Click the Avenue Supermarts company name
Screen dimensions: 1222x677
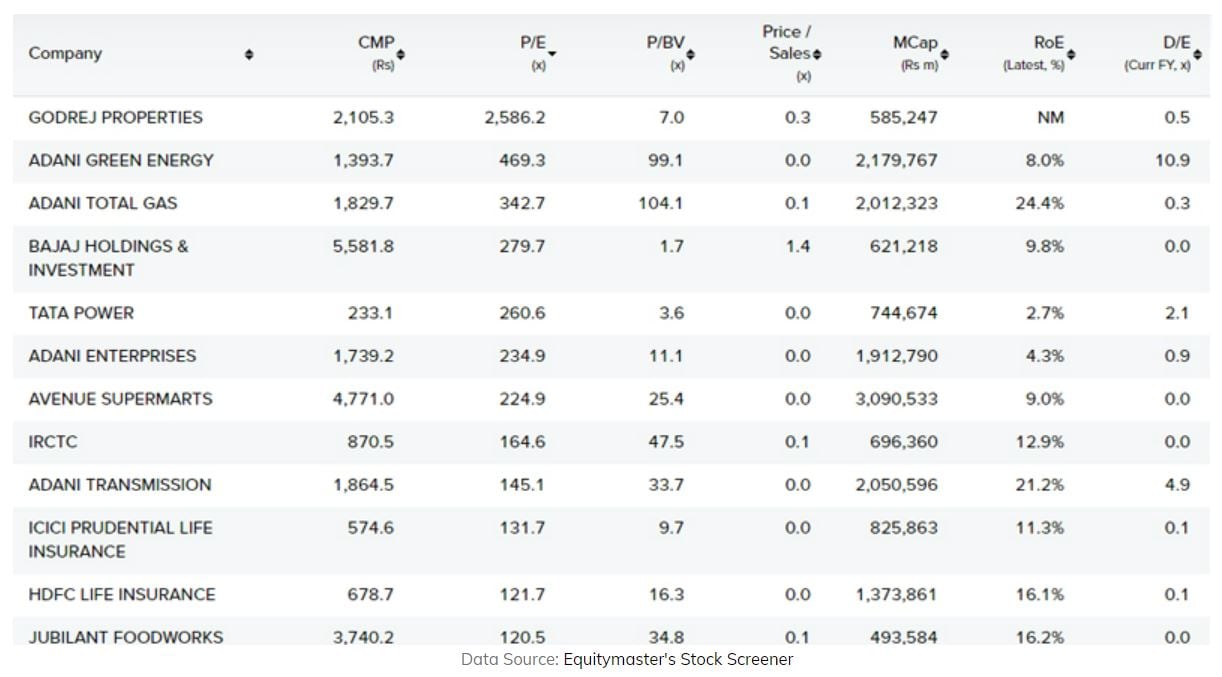pyautogui.click(x=120, y=399)
